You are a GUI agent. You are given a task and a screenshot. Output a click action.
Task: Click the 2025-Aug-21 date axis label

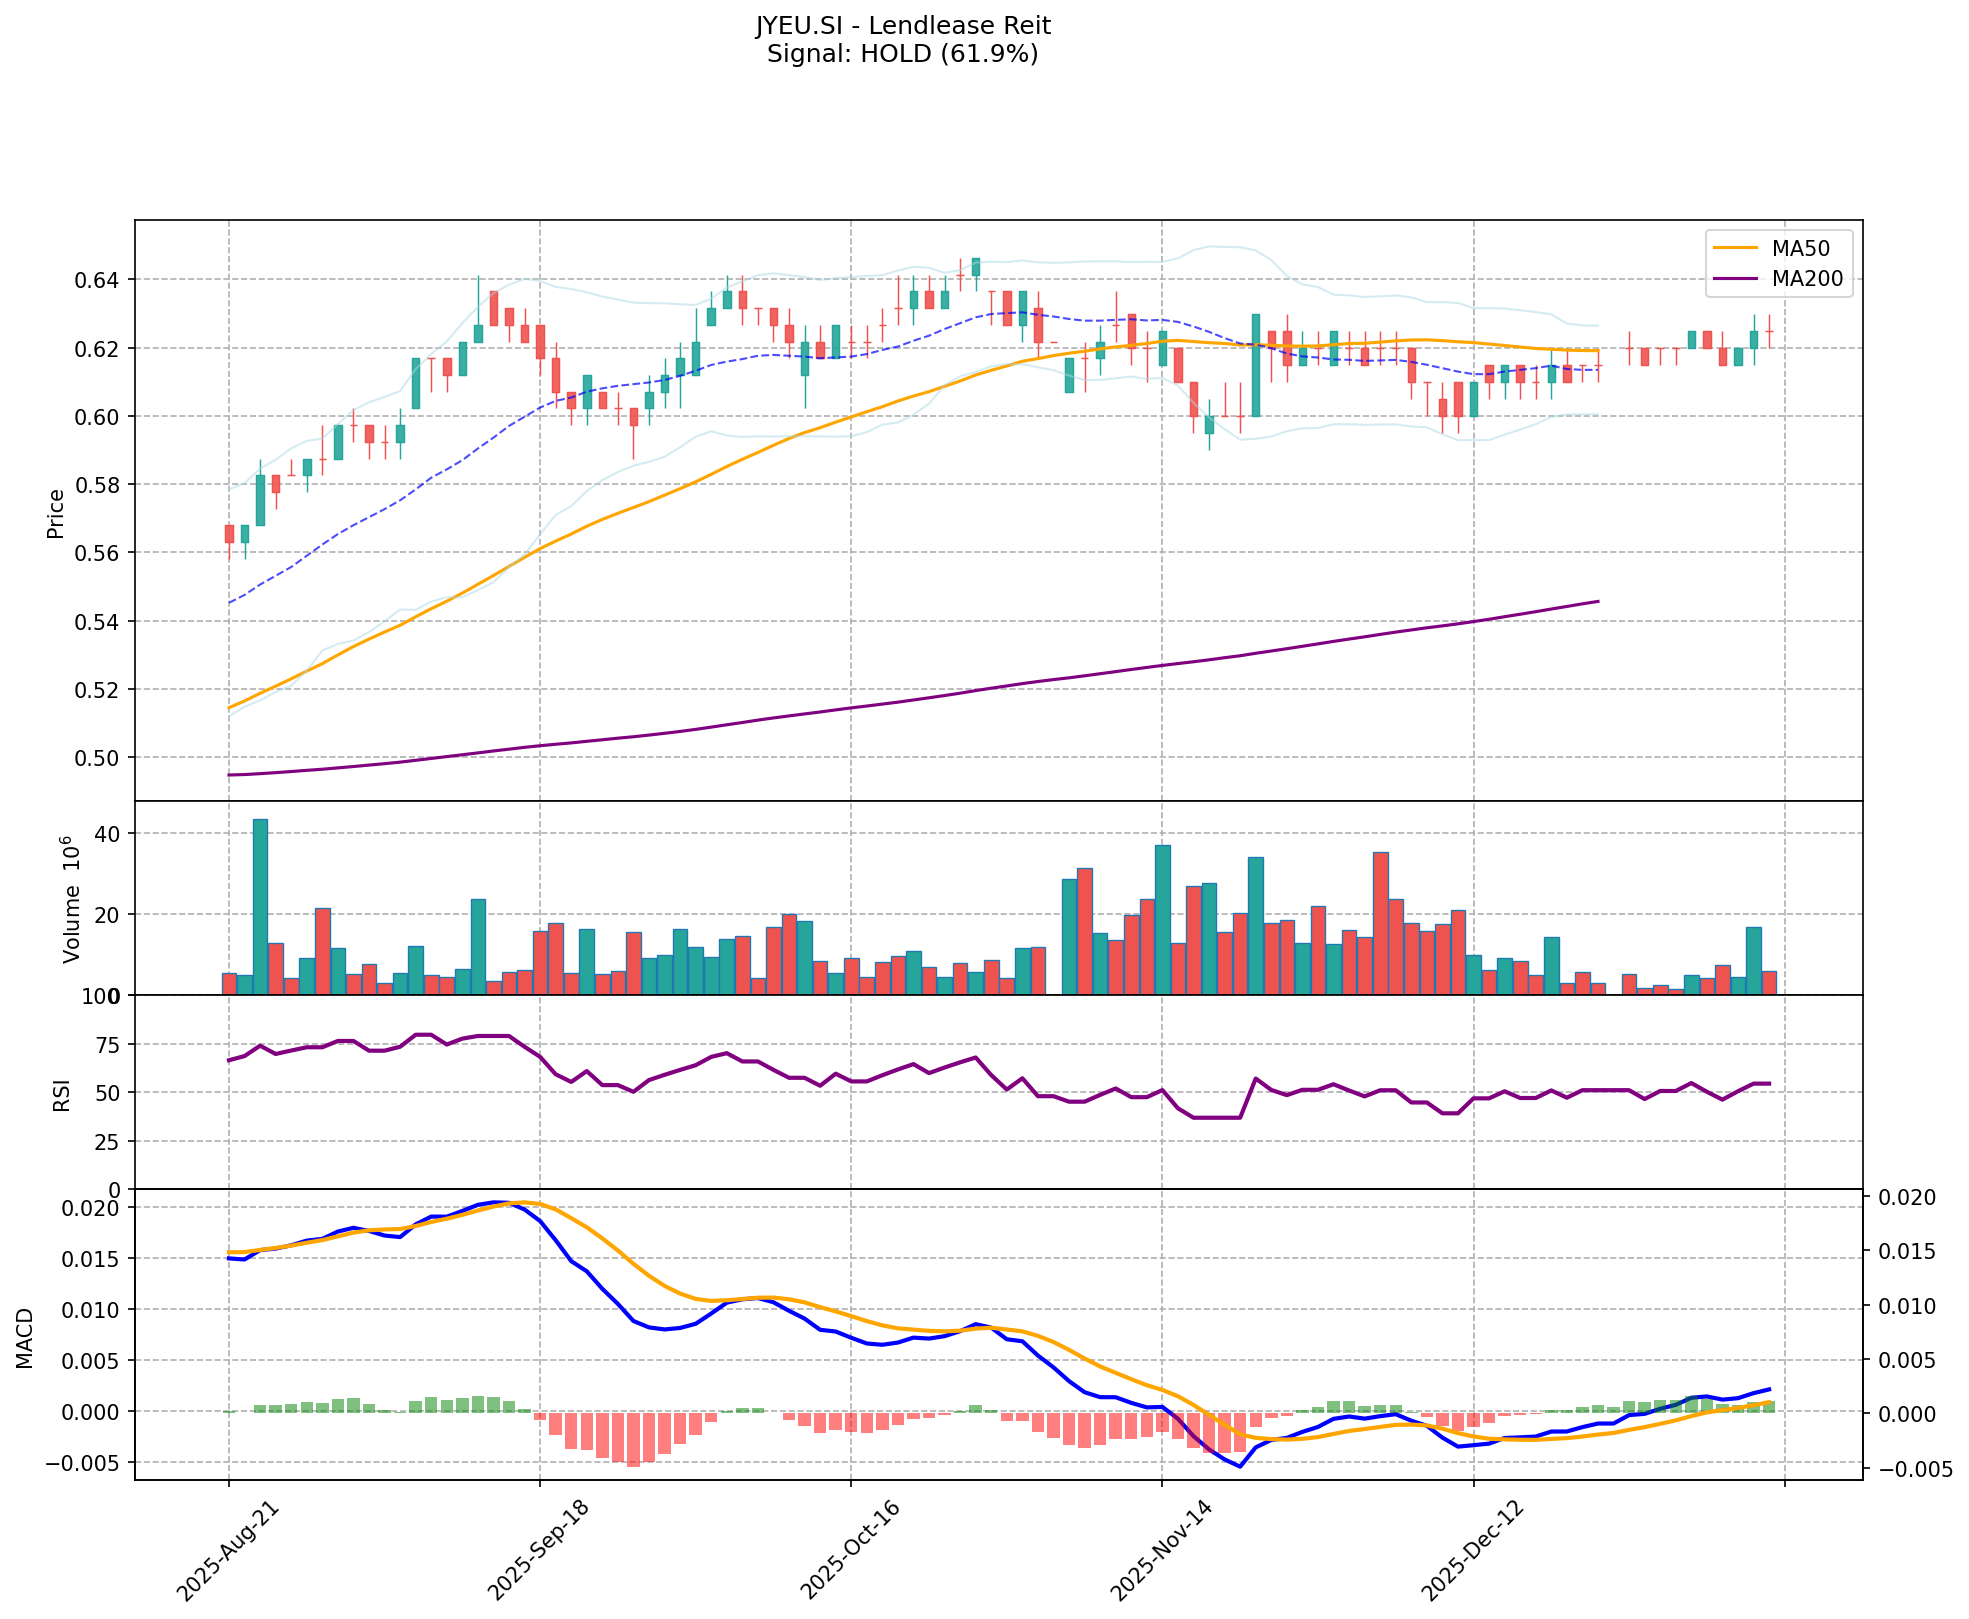tap(226, 1551)
